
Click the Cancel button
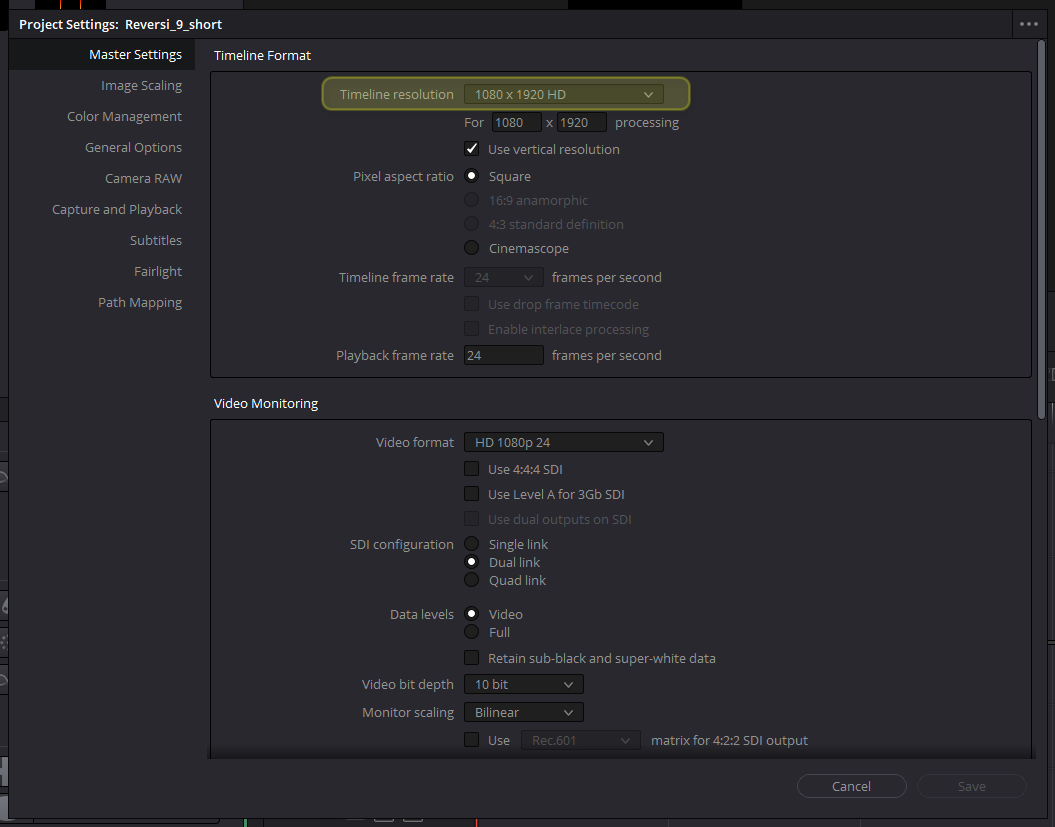851,786
